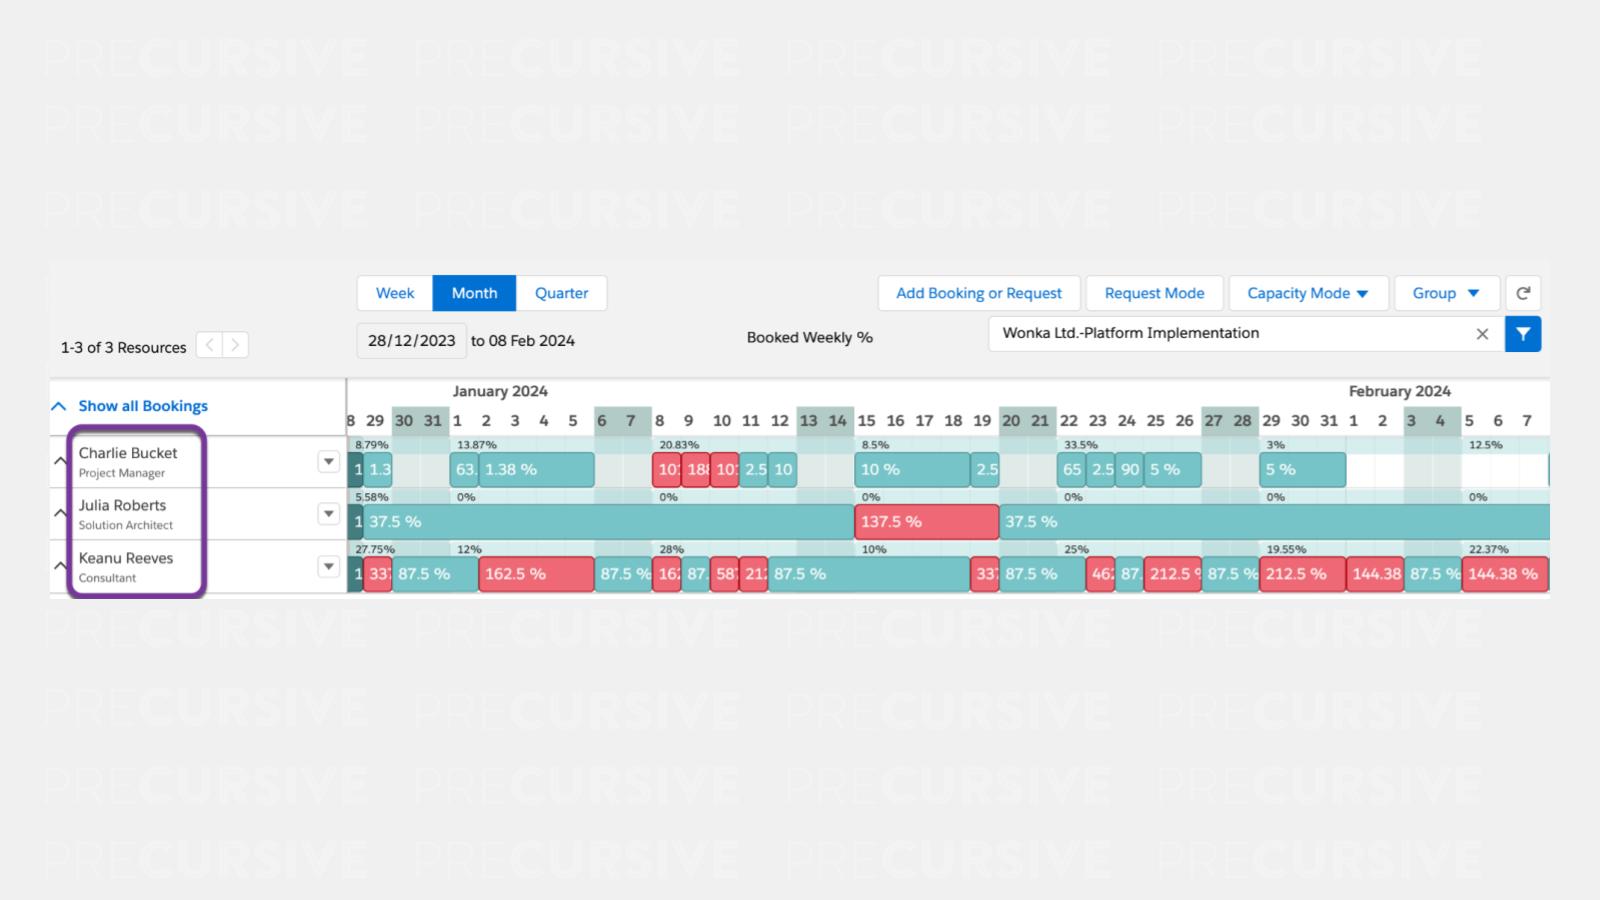Select the Month view tab

(x=474, y=293)
